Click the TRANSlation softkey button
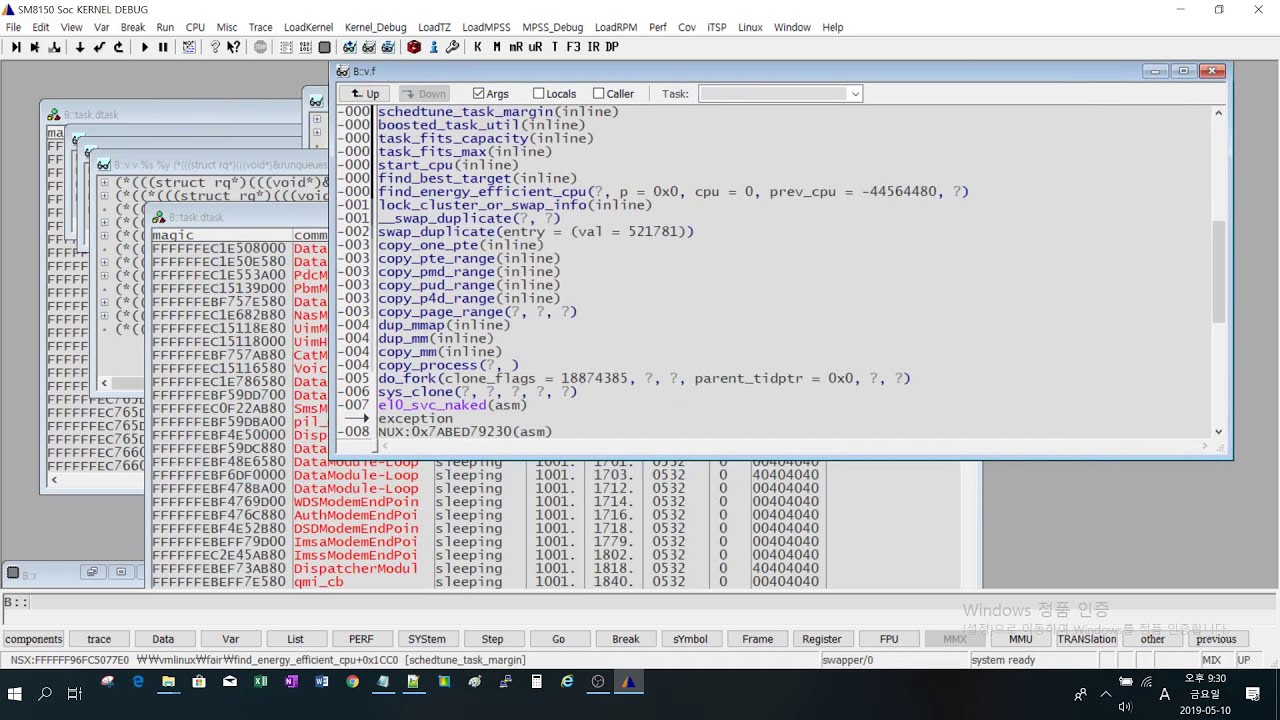The width and height of the screenshot is (1280, 720). [1087, 639]
